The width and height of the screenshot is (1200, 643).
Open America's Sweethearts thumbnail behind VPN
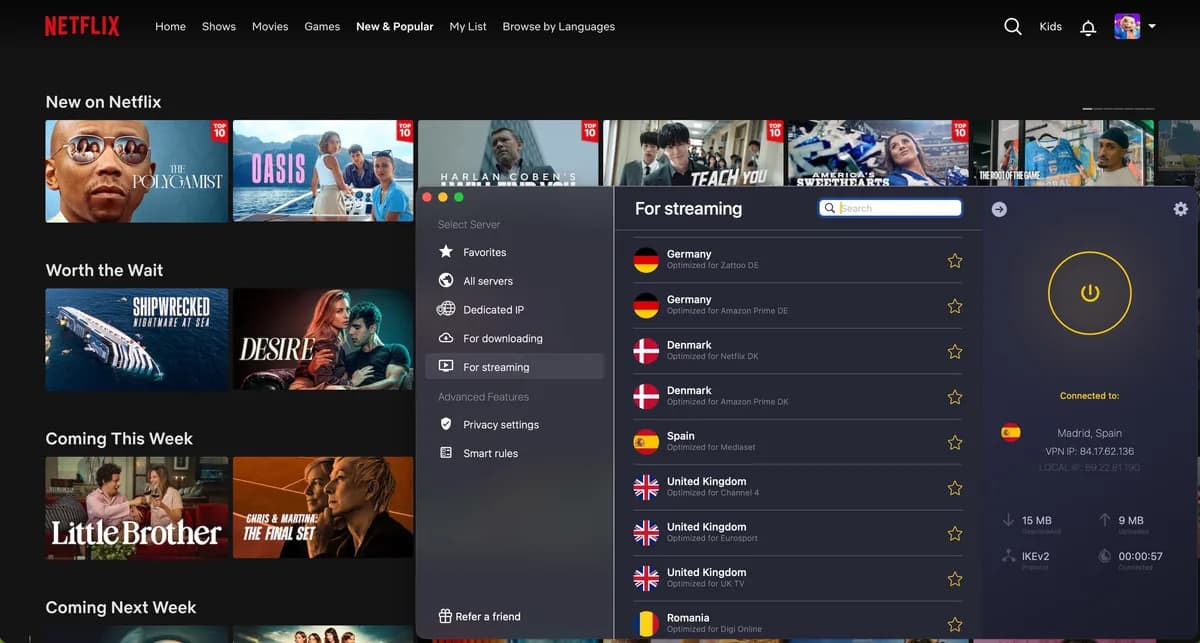point(879,153)
